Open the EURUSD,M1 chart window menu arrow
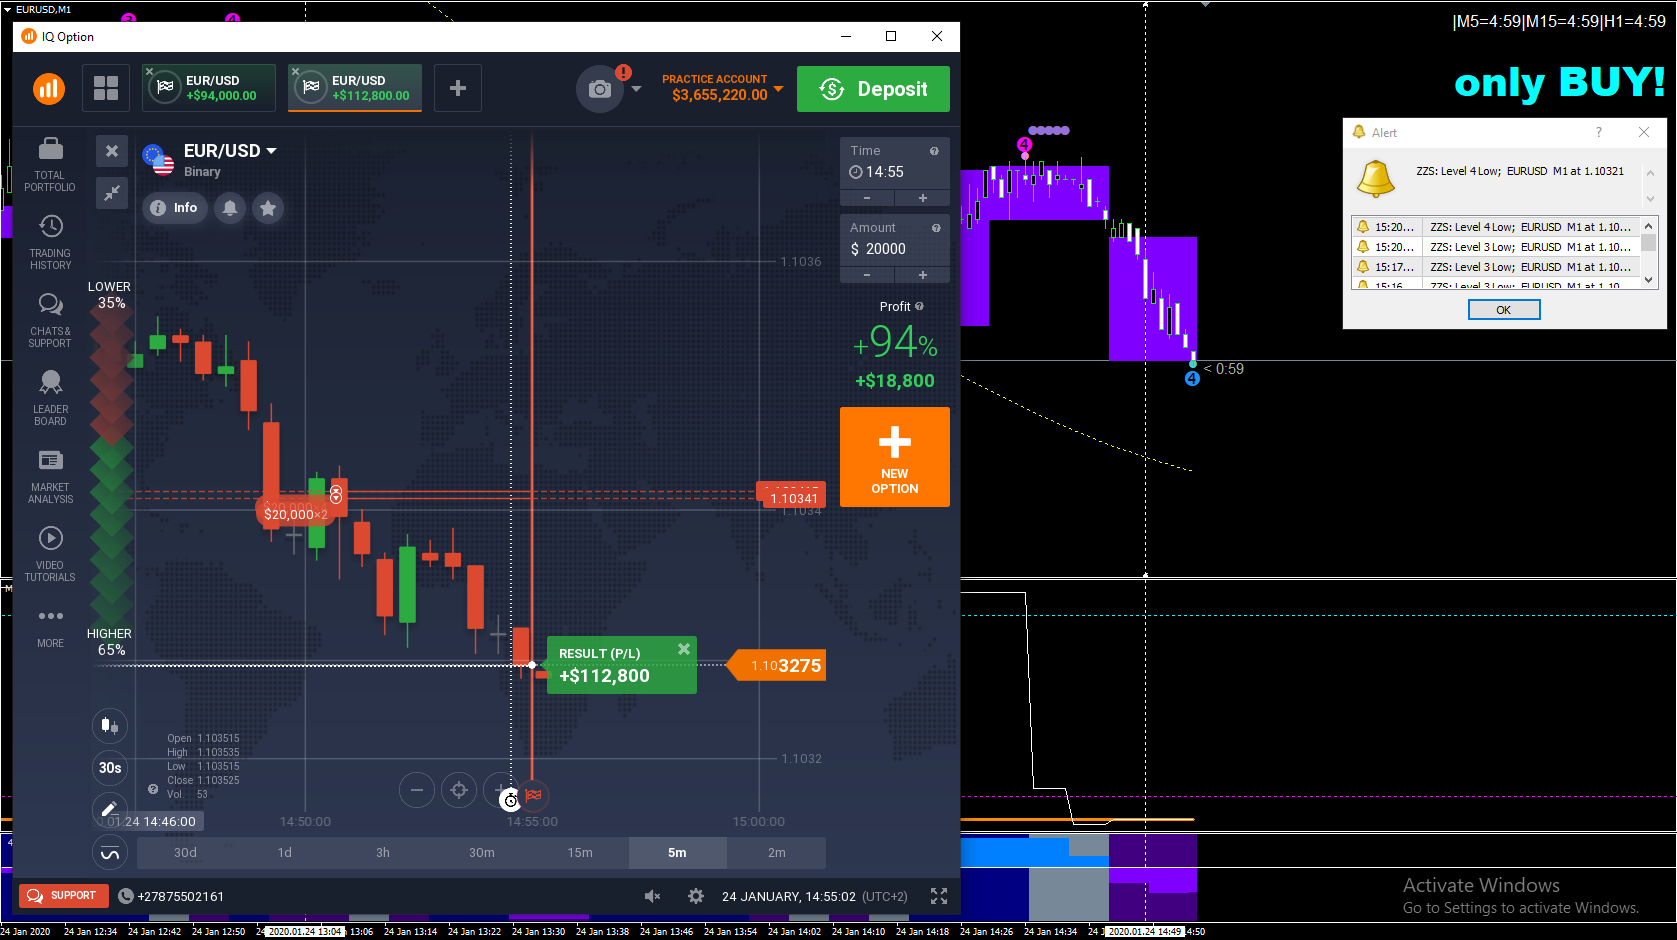This screenshot has height=940, width=1677. [x=7, y=9]
